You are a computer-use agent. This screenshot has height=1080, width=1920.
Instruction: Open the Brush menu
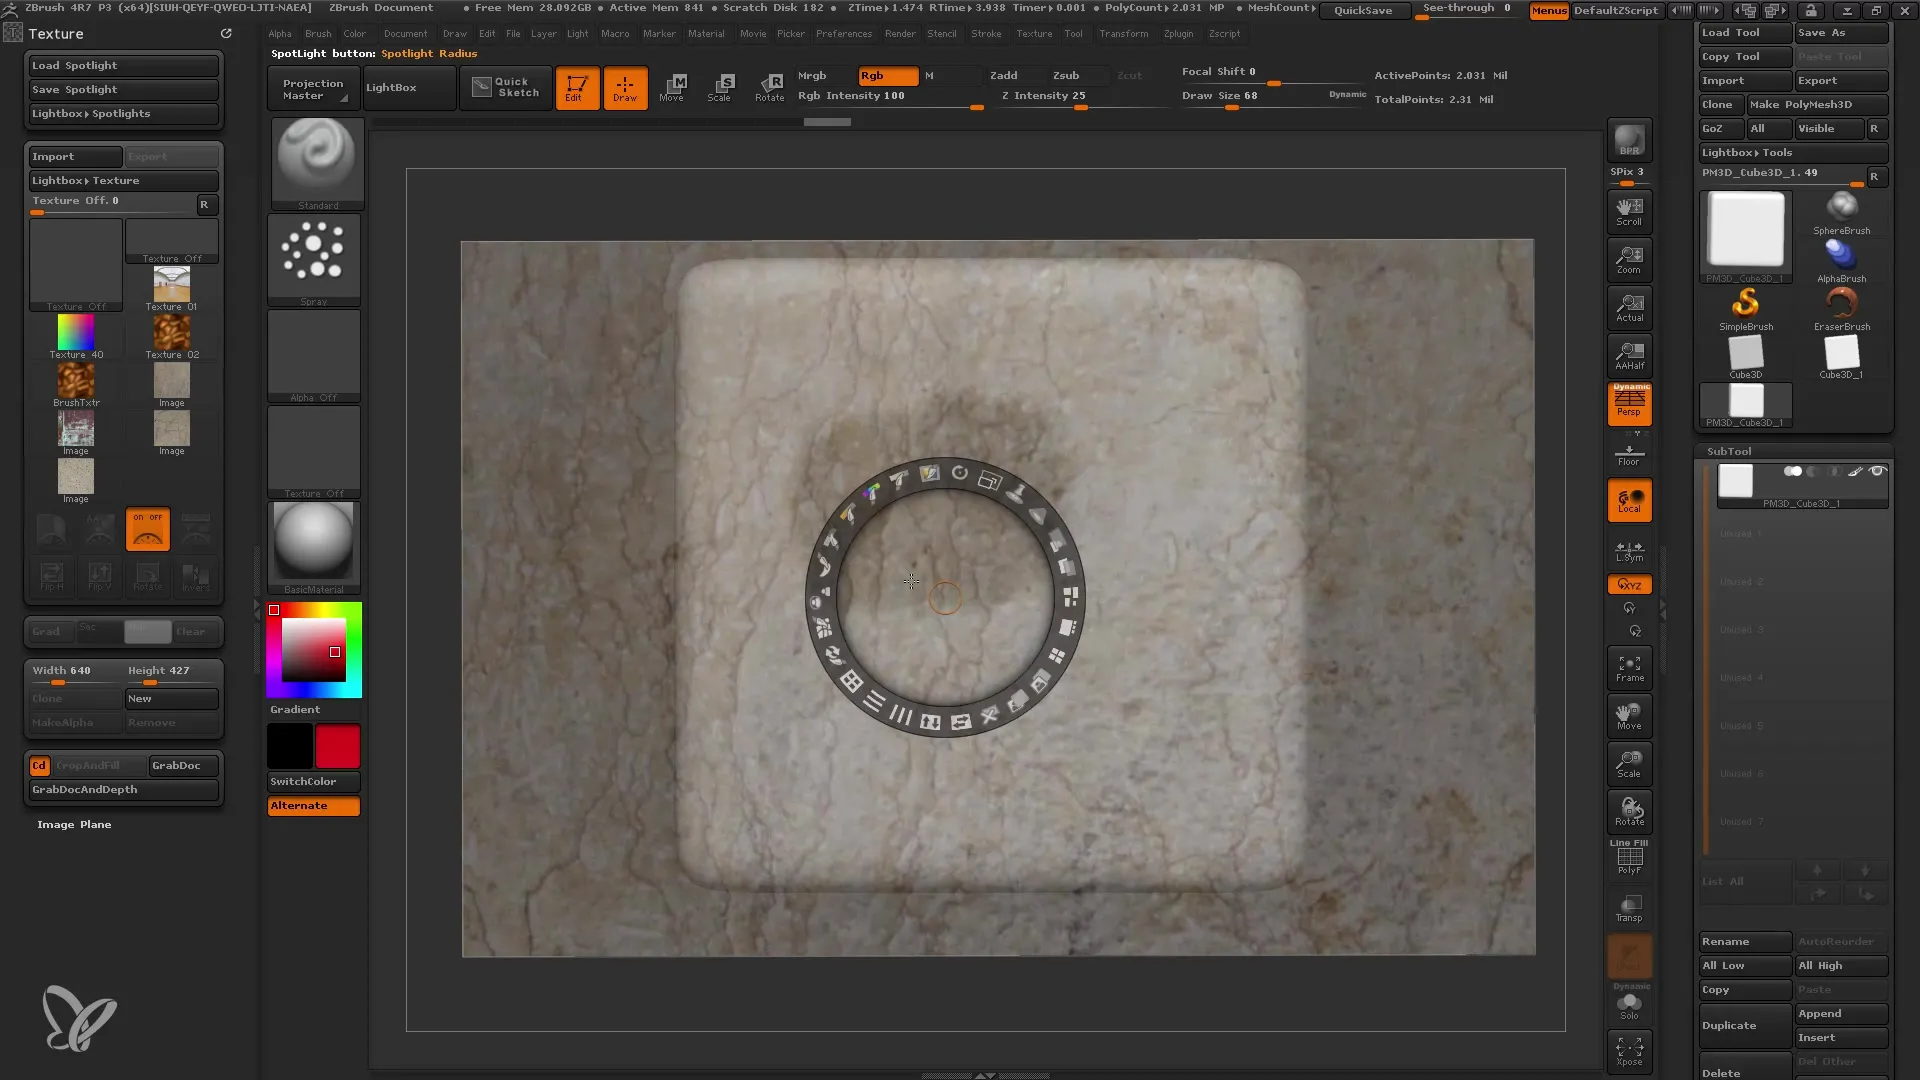tap(318, 34)
